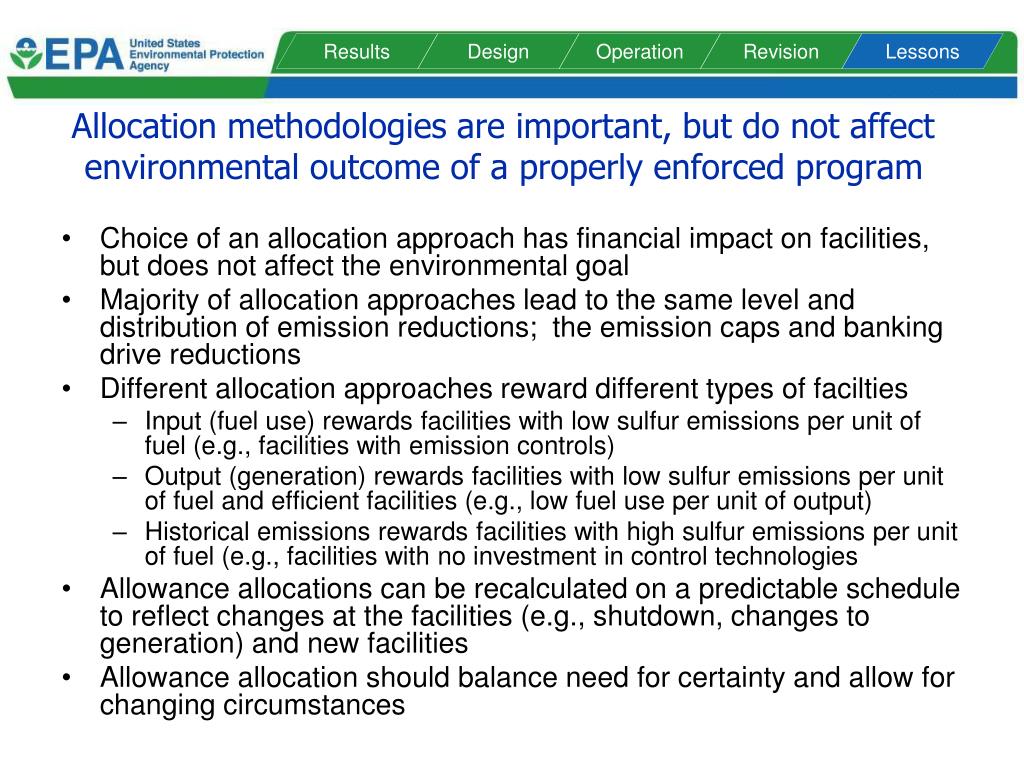Viewport: 1024px width, 768px height.
Task: Click 'fuel (e.g., facilities with emission controls)'
Action: coord(379,445)
